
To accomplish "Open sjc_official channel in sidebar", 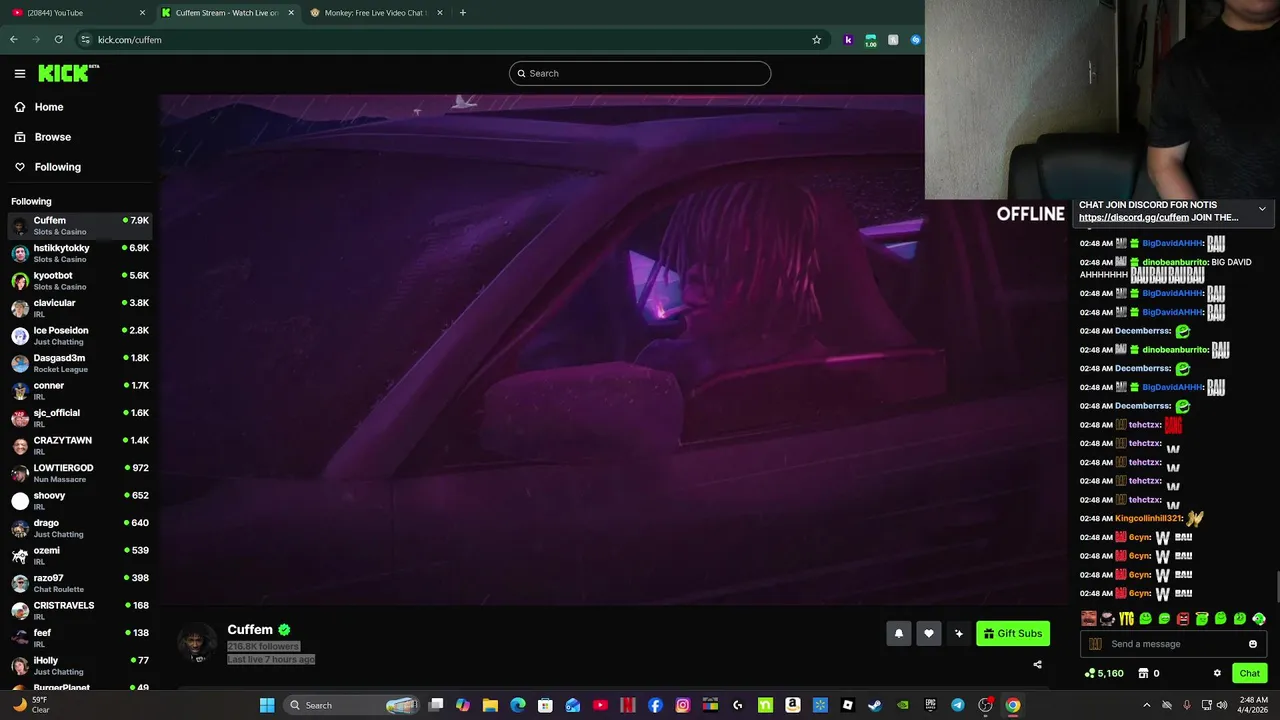I will pyautogui.click(x=80, y=418).
